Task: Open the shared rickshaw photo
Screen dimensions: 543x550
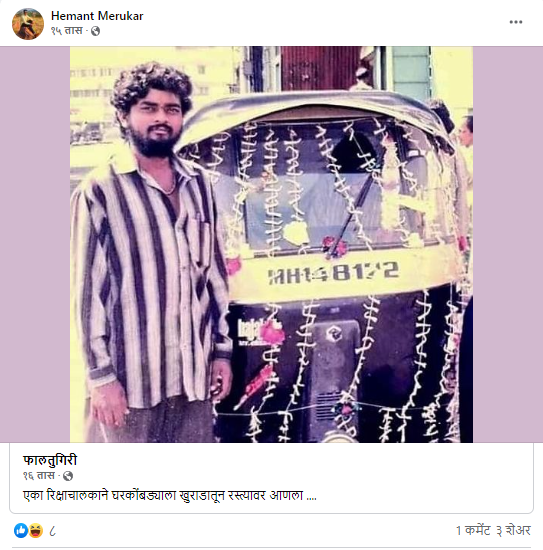Action: pos(271,244)
